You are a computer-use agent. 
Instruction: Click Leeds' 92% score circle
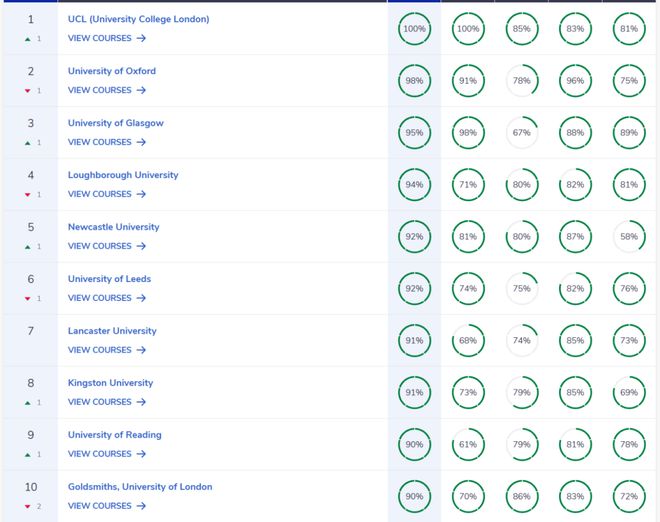click(415, 288)
